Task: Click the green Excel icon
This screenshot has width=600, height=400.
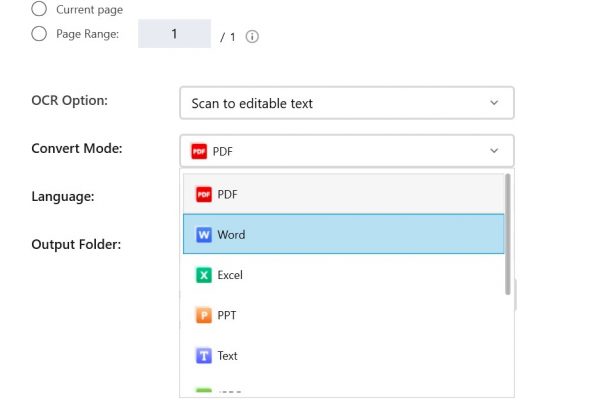Action: (204, 275)
